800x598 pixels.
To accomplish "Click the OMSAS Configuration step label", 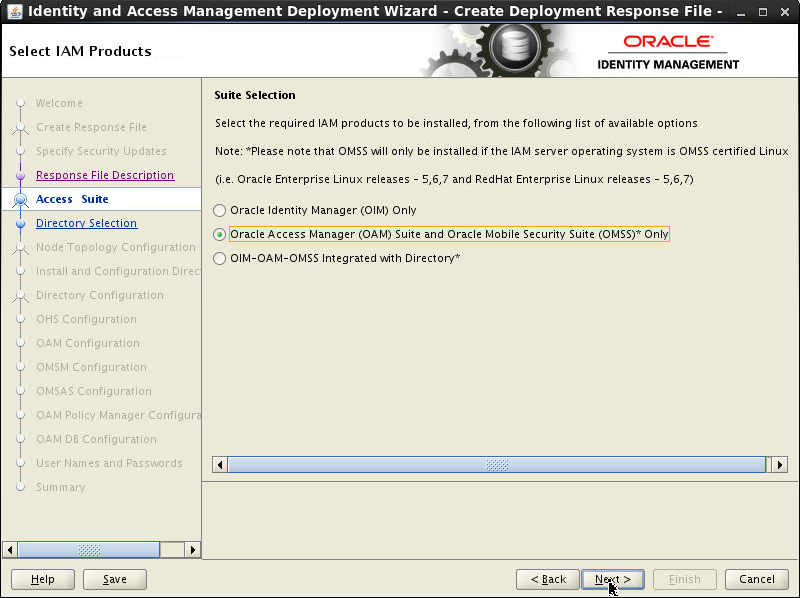I will pyautogui.click(x=94, y=391).
